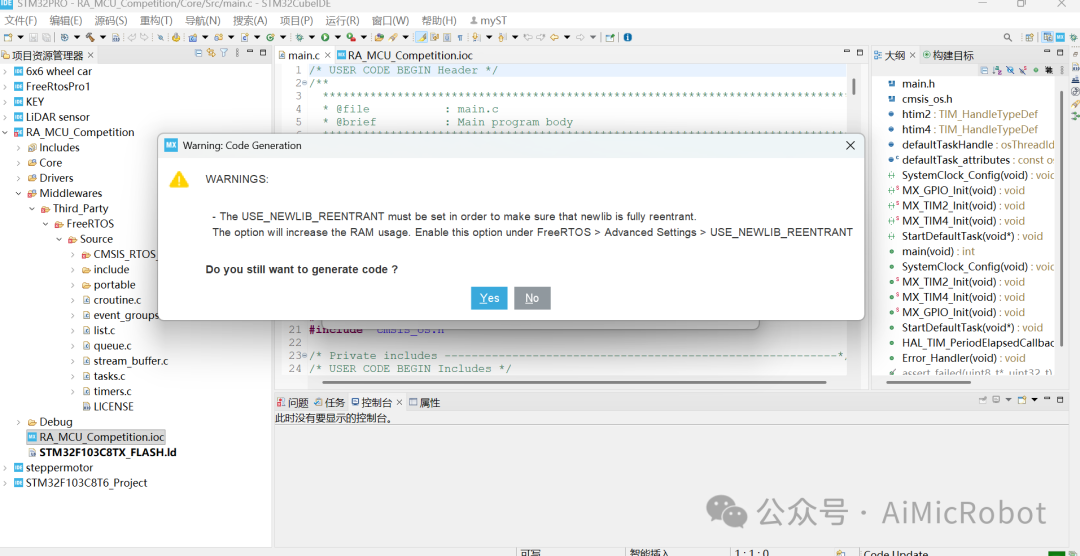
Task: Expand the Drivers folder
Action: [x=19, y=178]
